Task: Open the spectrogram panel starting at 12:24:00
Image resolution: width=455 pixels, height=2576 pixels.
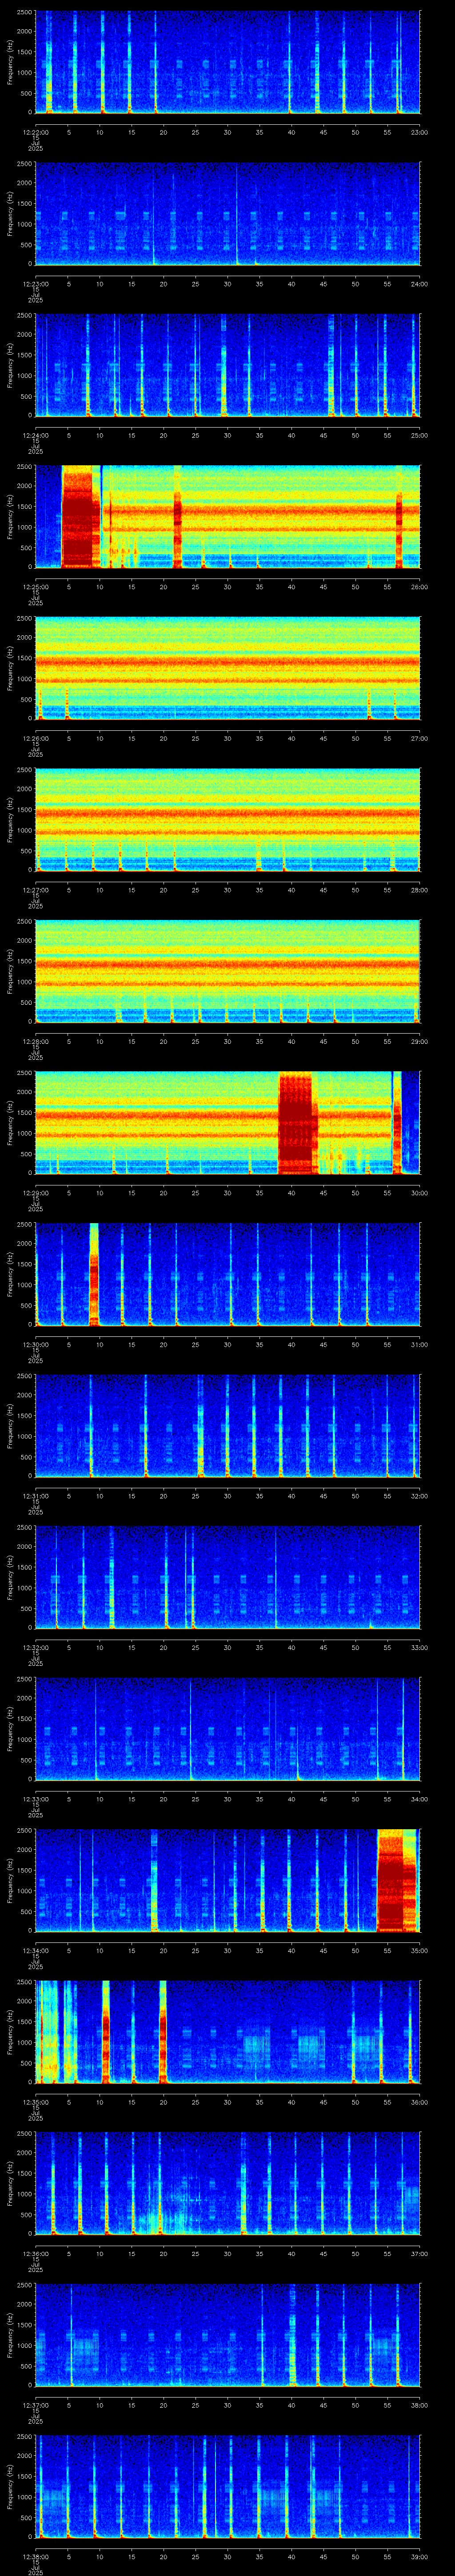Action: [228, 365]
